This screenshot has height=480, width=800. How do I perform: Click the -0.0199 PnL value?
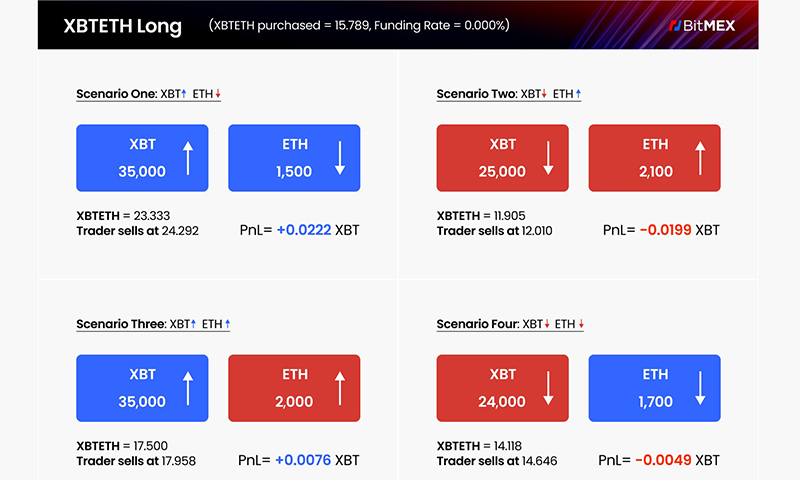pyautogui.click(x=666, y=230)
